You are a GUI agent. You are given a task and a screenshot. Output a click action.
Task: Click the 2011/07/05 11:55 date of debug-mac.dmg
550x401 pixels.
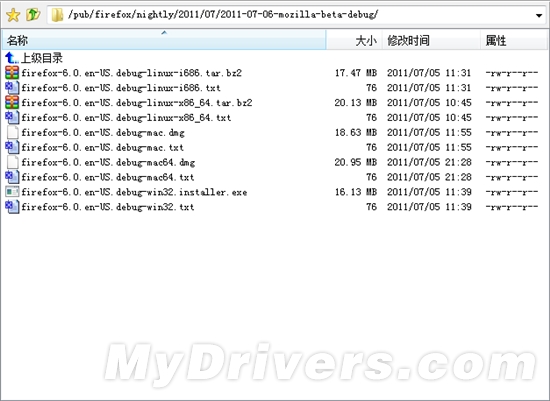pos(429,133)
